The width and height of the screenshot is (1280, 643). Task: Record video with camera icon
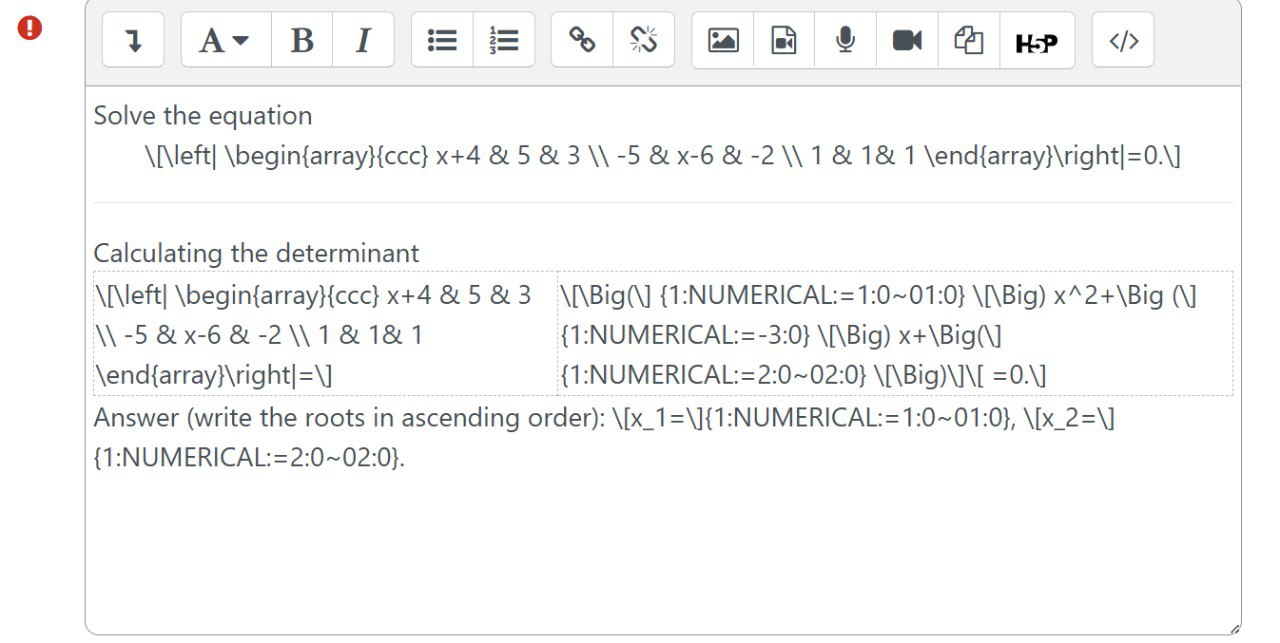coord(907,40)
